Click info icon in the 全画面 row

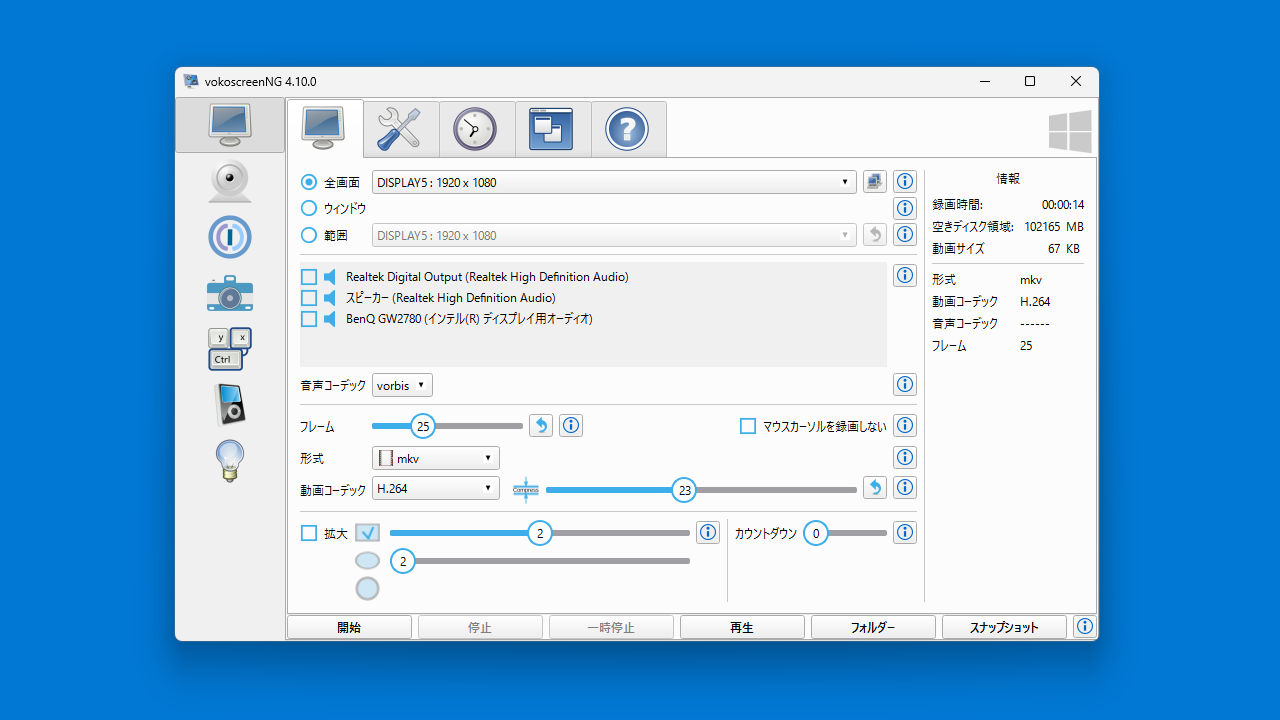coord(905,182)
